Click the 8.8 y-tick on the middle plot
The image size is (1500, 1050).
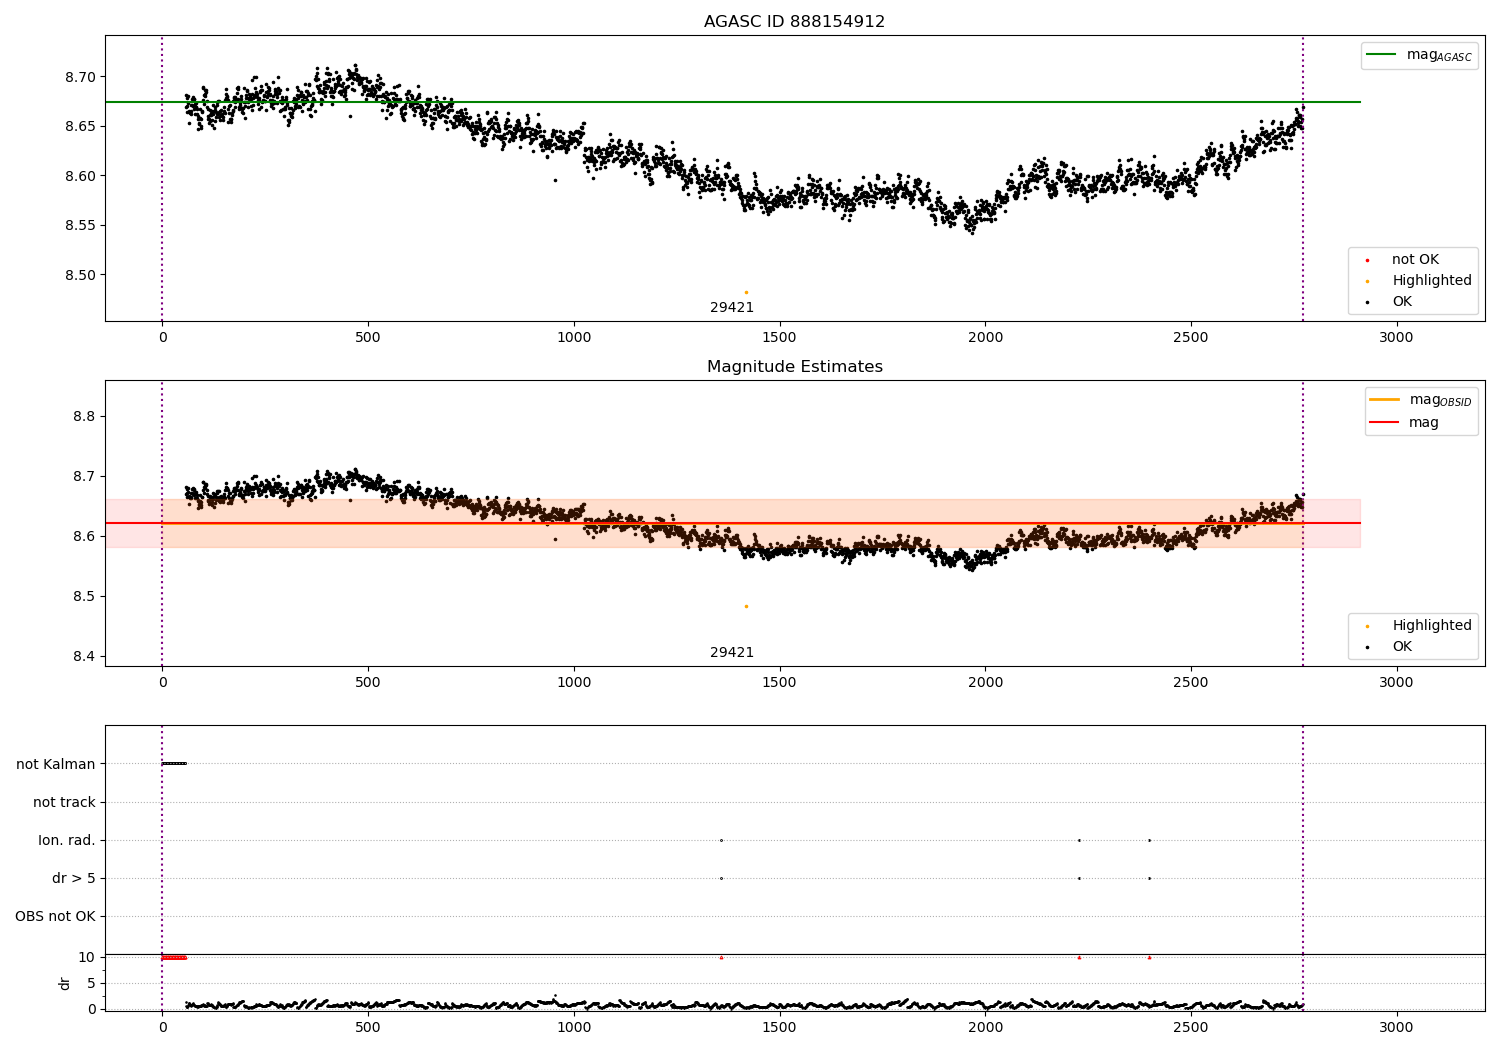click(x=84, y=416)
